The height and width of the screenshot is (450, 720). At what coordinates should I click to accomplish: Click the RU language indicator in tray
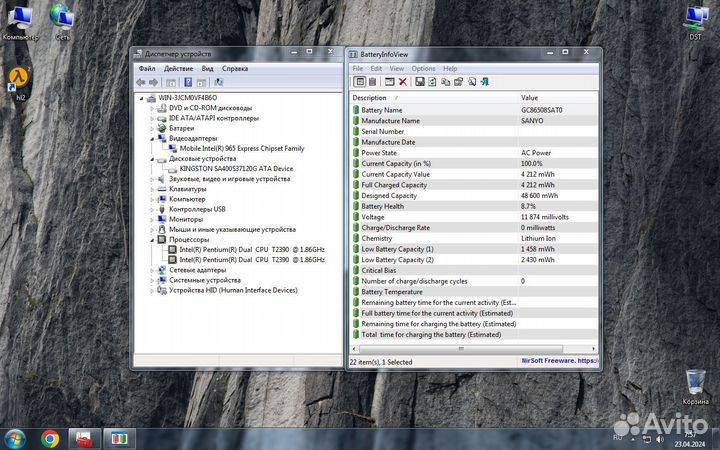tap(618, 438)
